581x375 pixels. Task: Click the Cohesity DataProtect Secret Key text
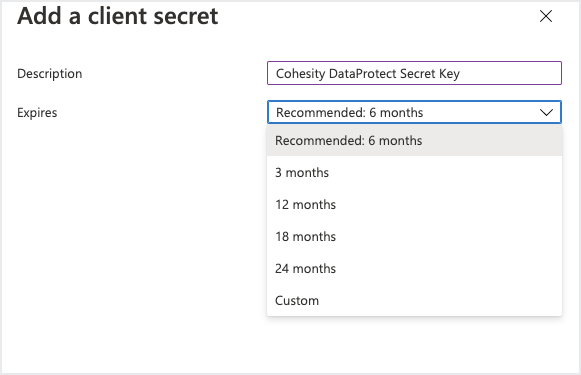coord(368,74)
